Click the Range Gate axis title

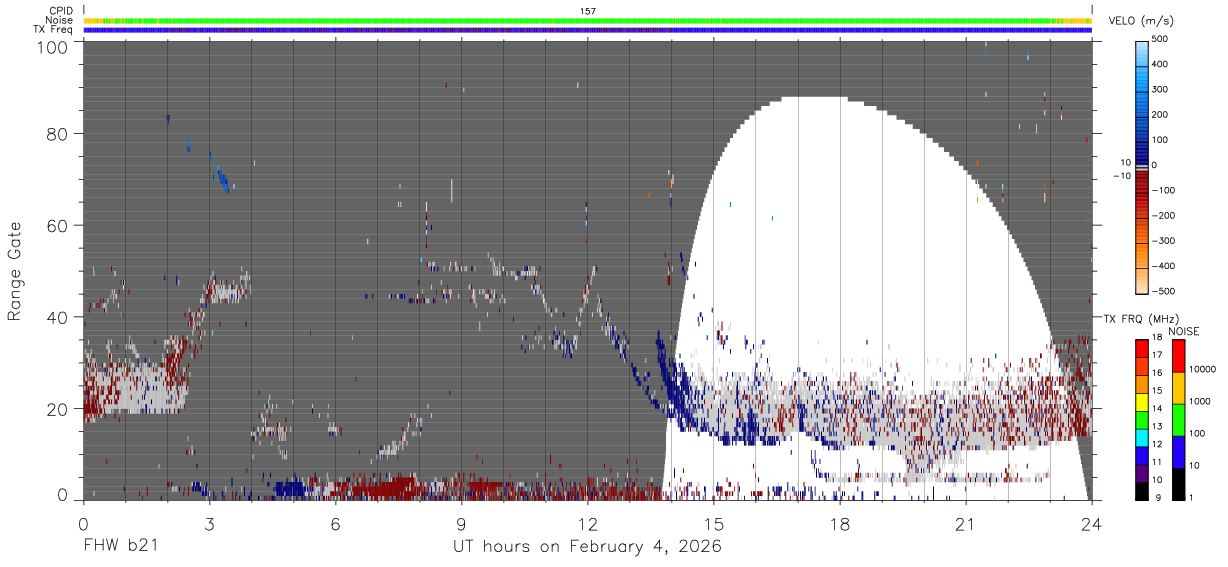15,273
